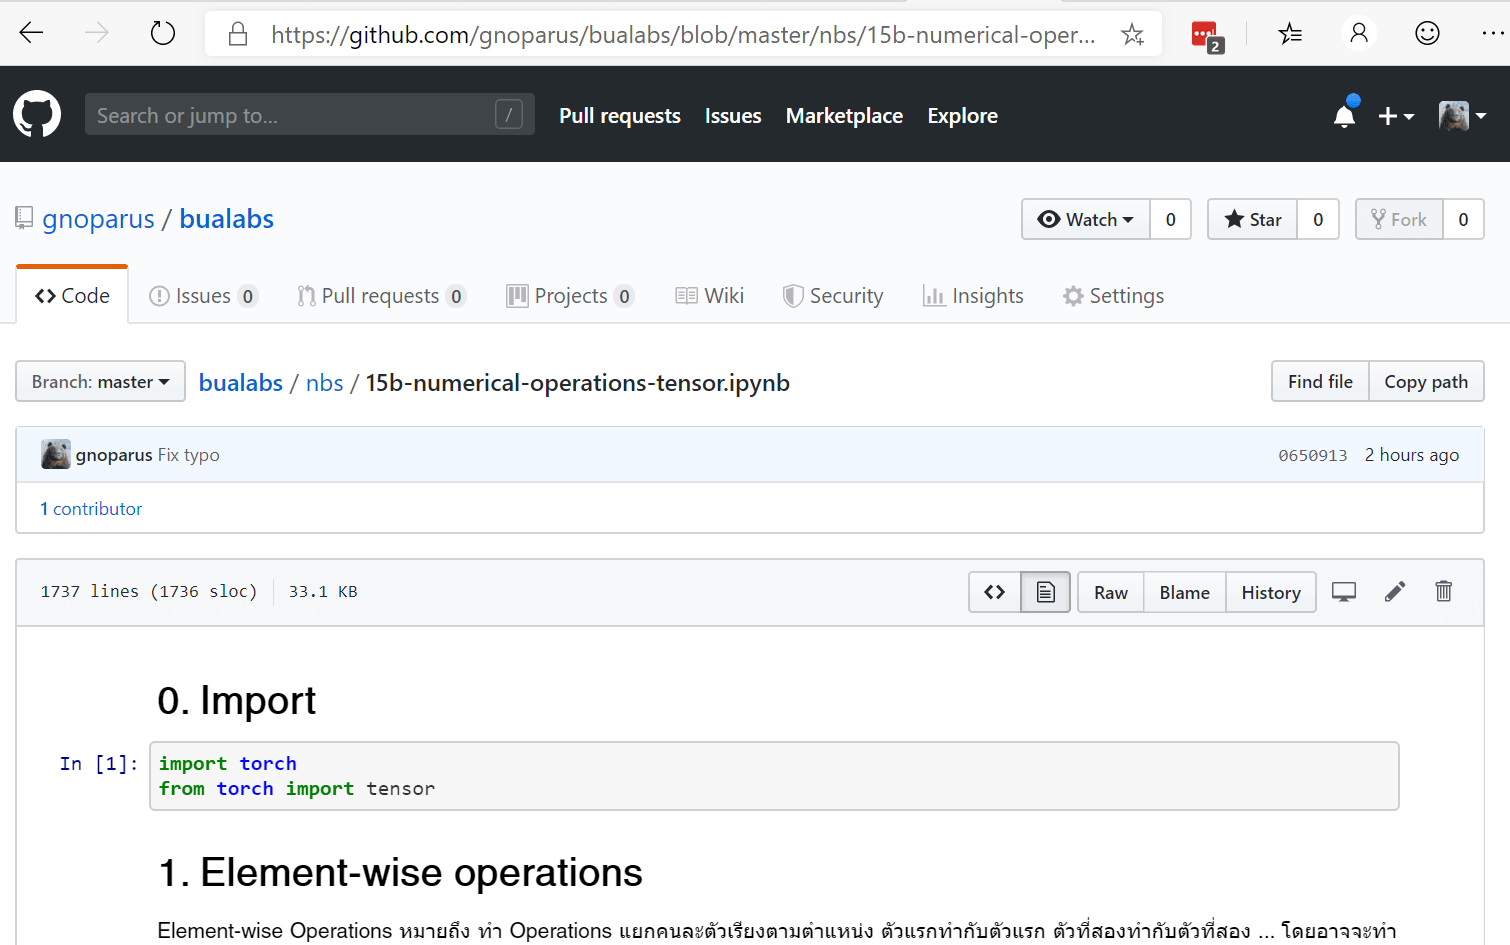Click the Search or jump to field
The width and height of the screenshot is (1510, 945).
pyautogui.click(x=290, y=115)
